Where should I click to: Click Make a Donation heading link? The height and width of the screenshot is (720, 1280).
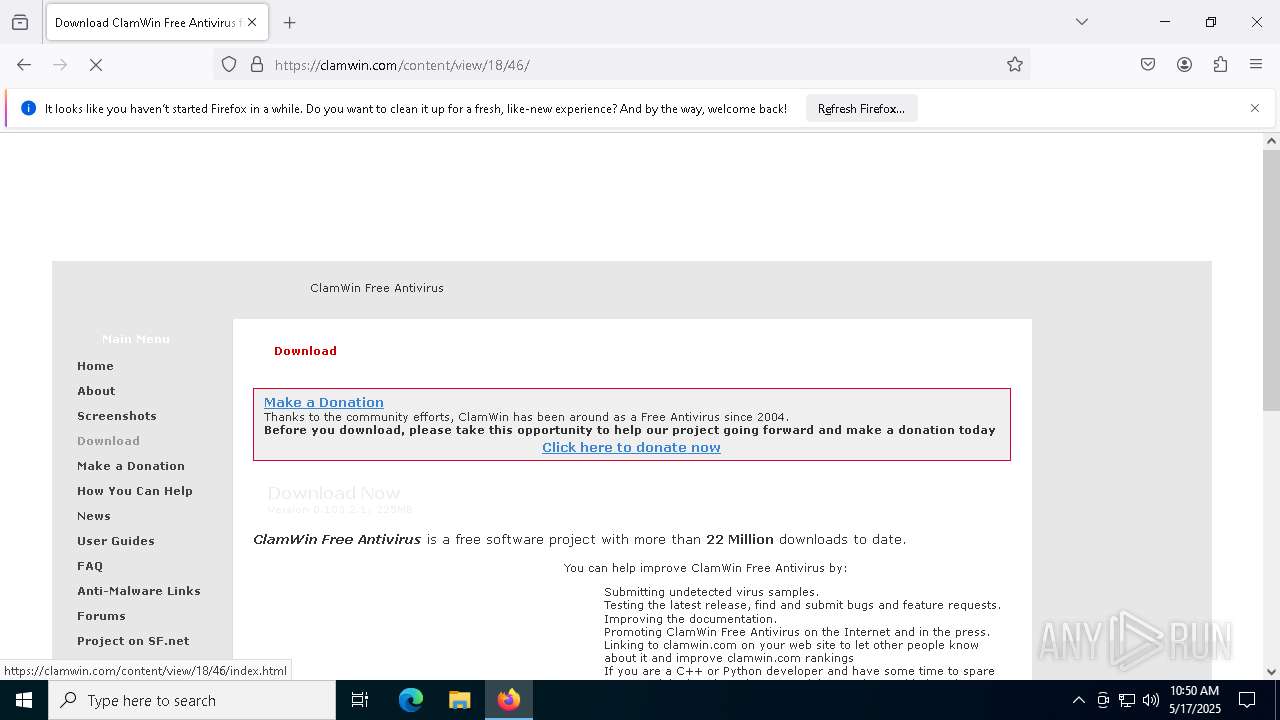(324, 402)
